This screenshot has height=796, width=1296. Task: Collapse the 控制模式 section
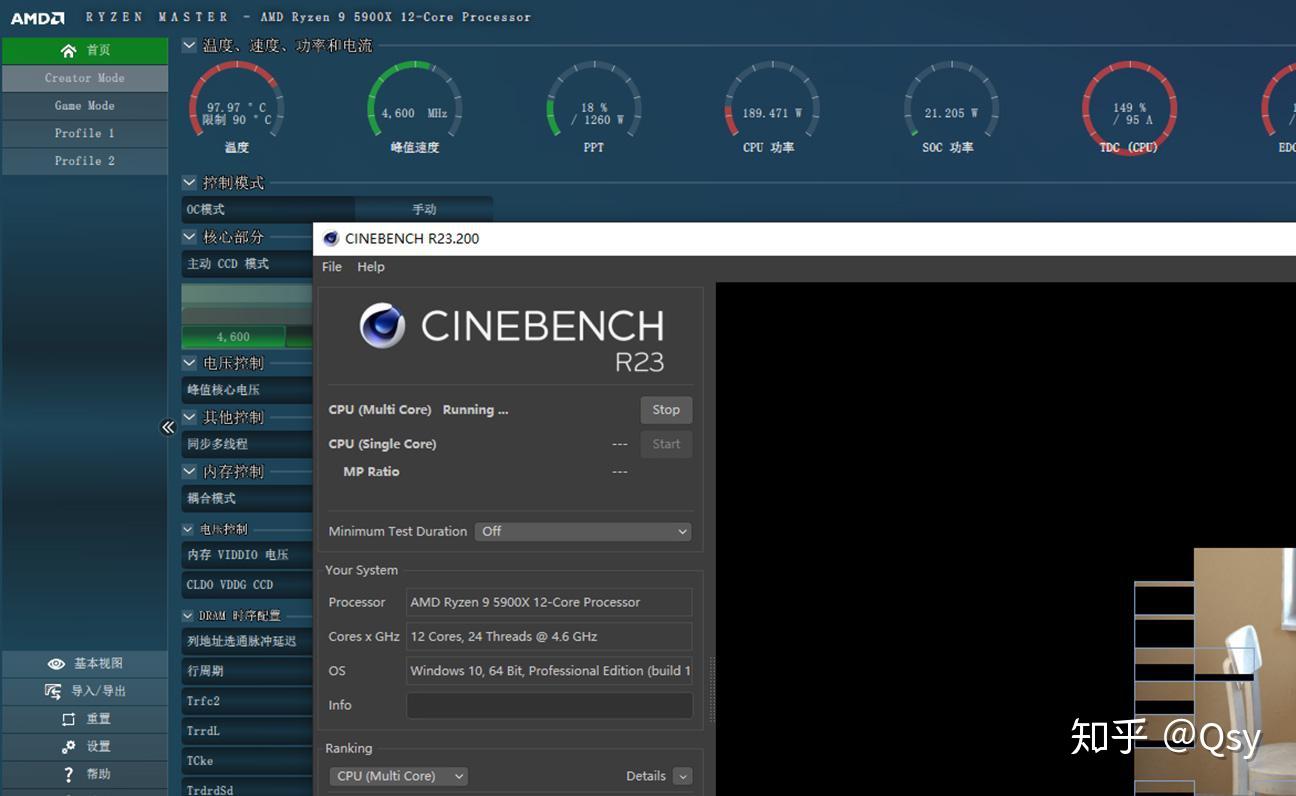coord(189,183)
